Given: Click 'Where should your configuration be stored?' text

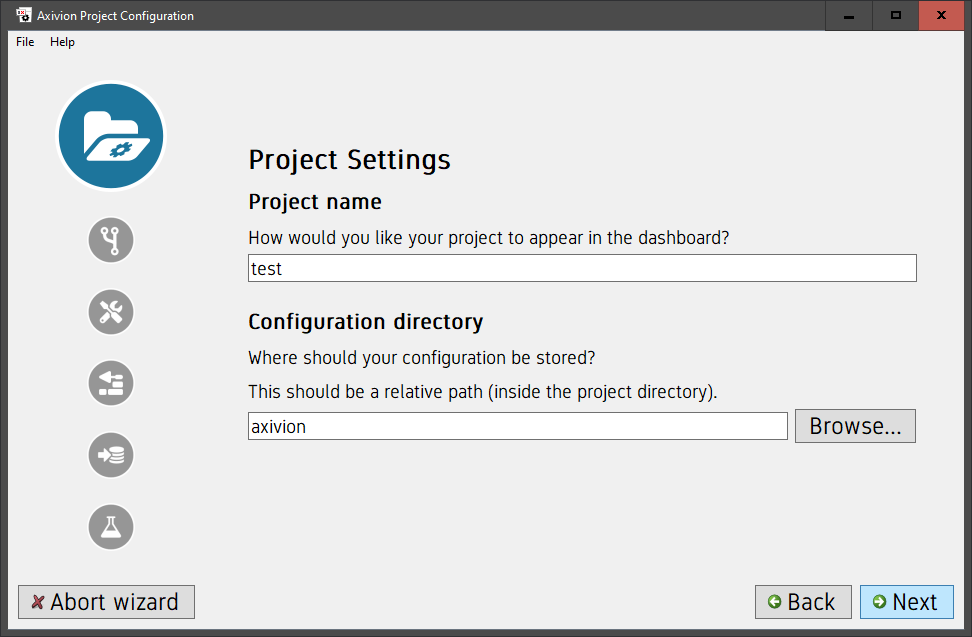Looking at the screenshot, I should point(422,358).
